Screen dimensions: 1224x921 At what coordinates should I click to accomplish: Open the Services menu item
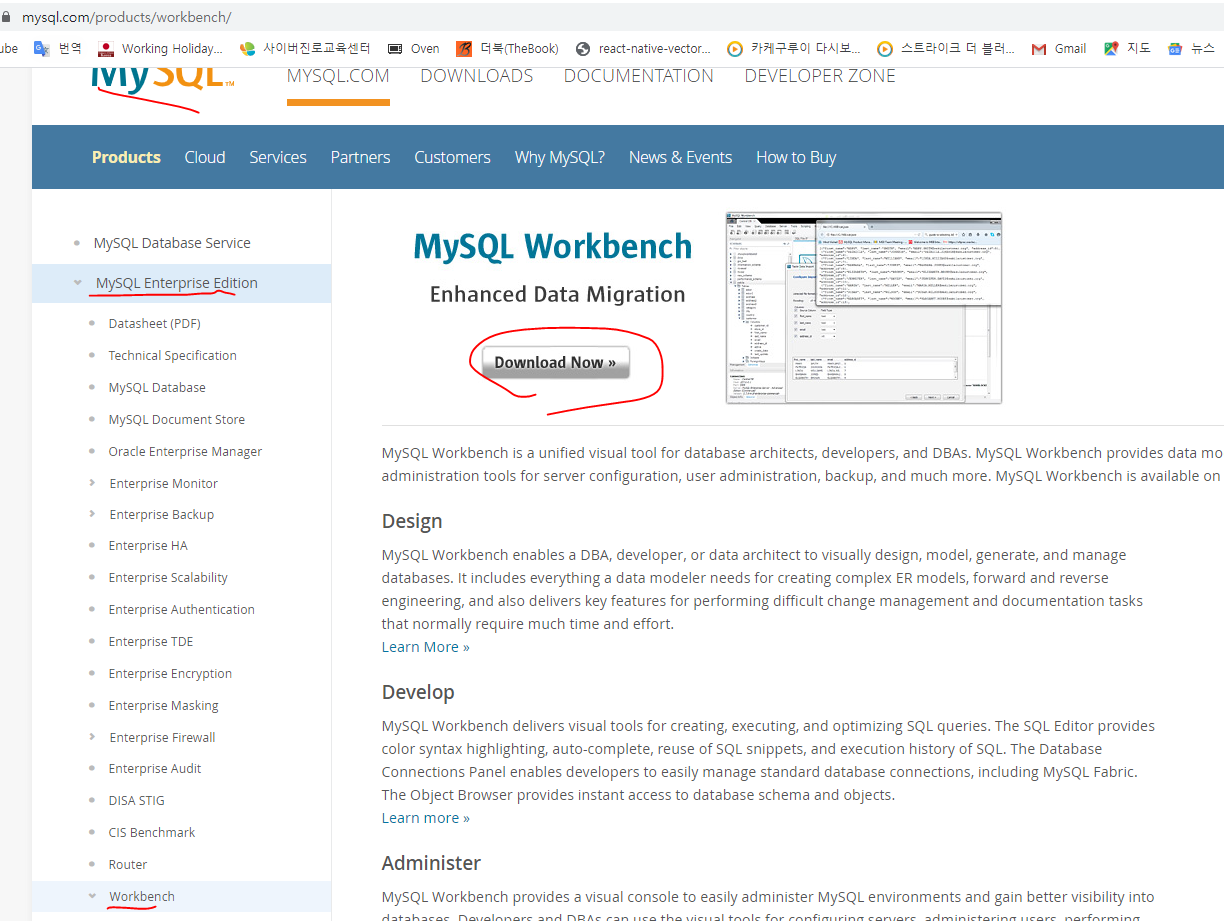coord(278,157)
